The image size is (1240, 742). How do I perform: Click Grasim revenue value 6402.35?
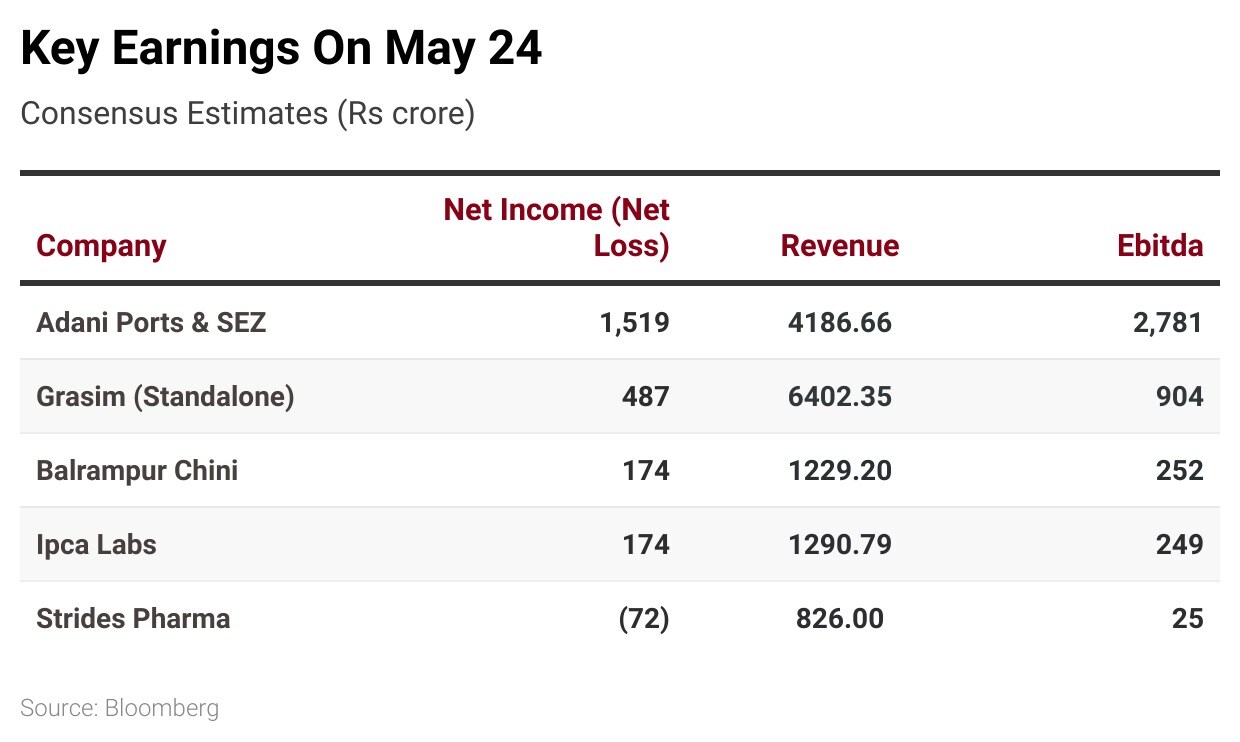[x=839, y=397]
